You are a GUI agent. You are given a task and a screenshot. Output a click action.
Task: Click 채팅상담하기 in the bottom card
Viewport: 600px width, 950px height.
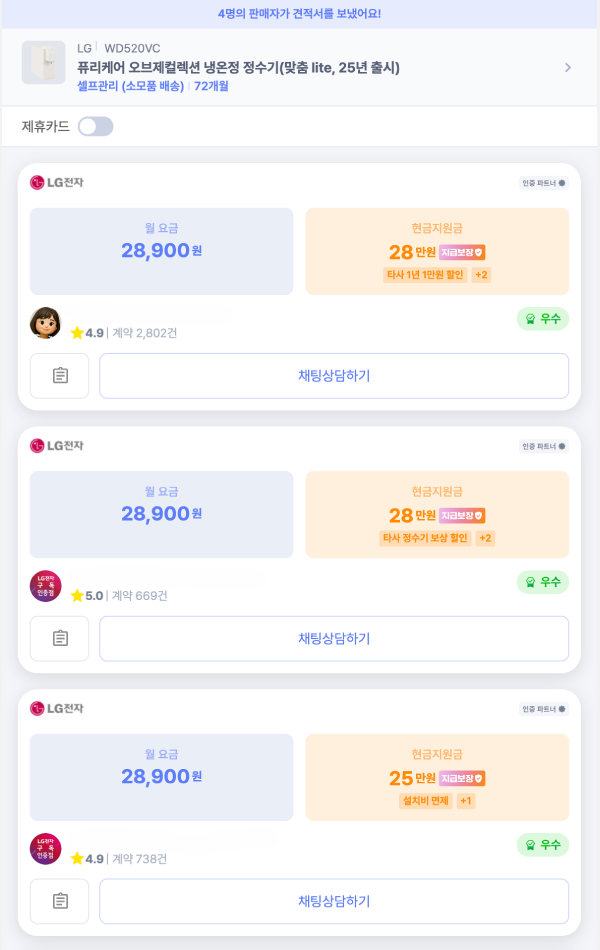click(x=333, y=901)
